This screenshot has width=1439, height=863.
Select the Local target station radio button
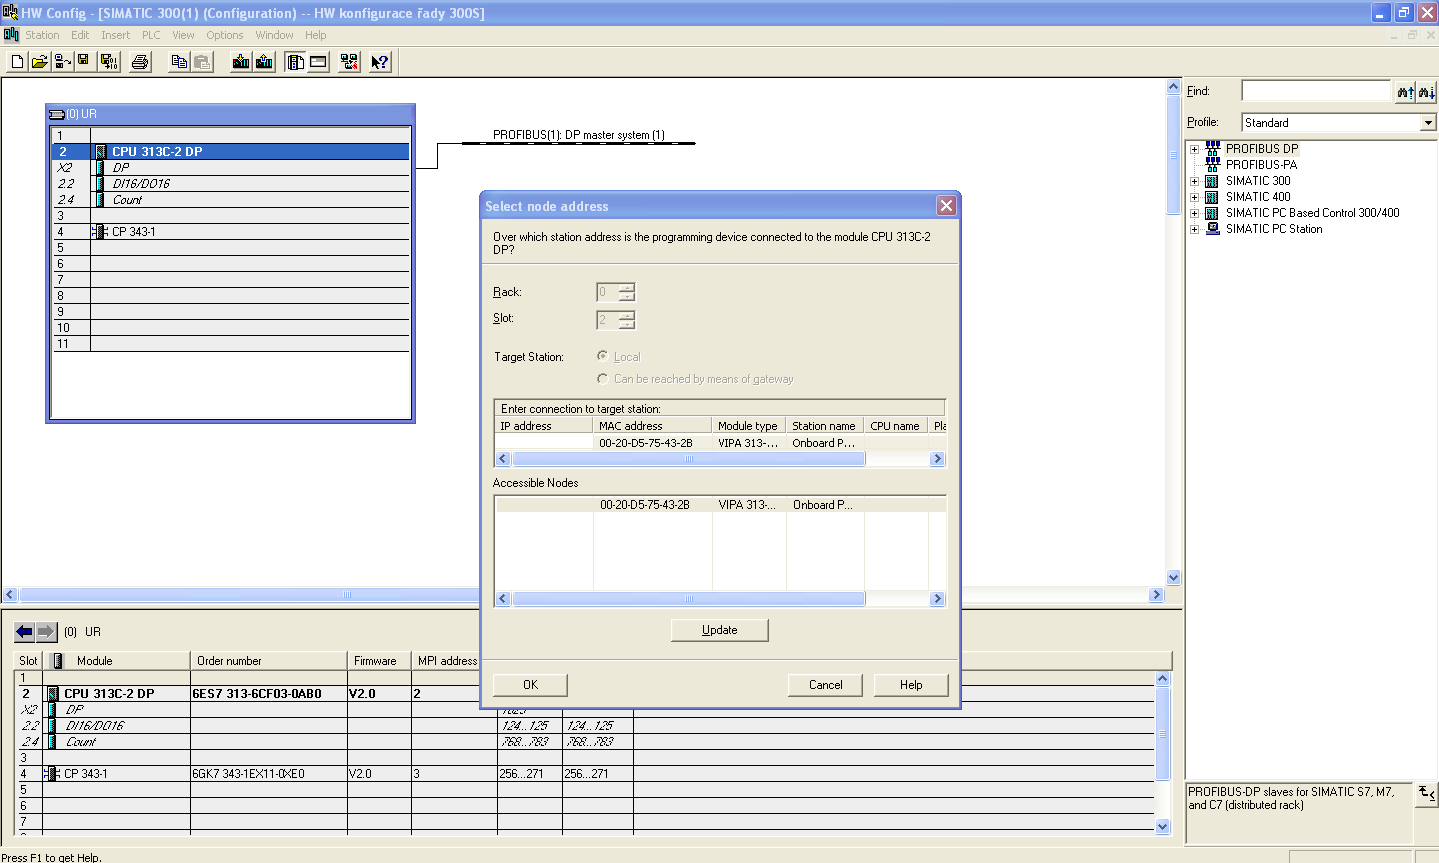(x=602, y=356)
